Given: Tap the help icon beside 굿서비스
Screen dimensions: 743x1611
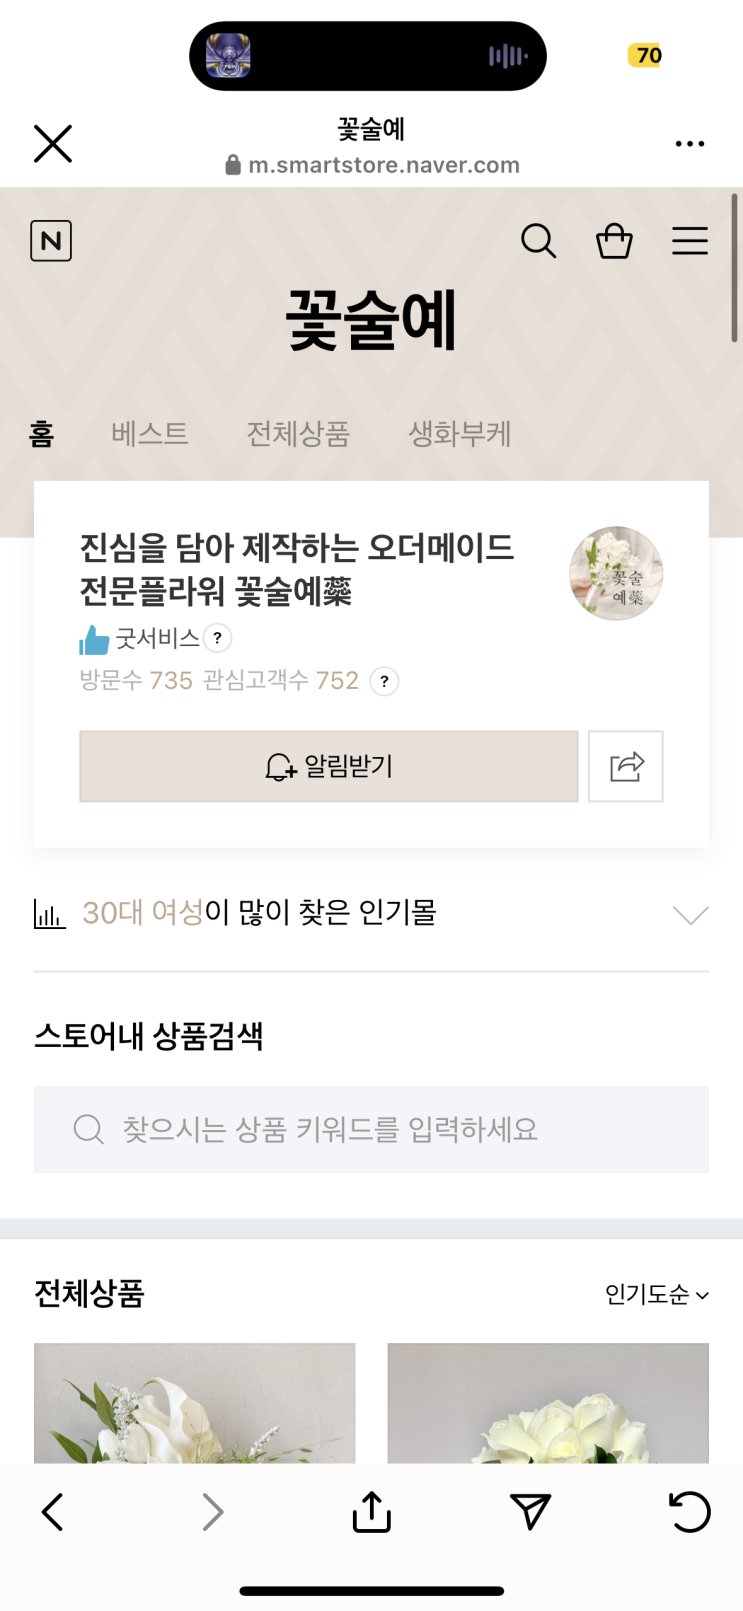Looking at the screenshot, I should 218,638.
